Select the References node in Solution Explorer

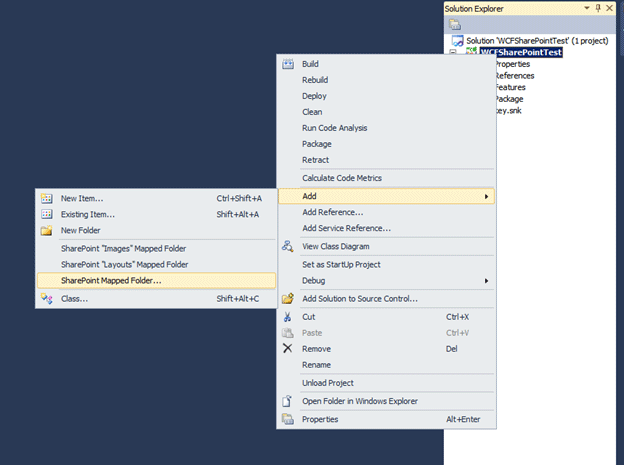point(515,76)
